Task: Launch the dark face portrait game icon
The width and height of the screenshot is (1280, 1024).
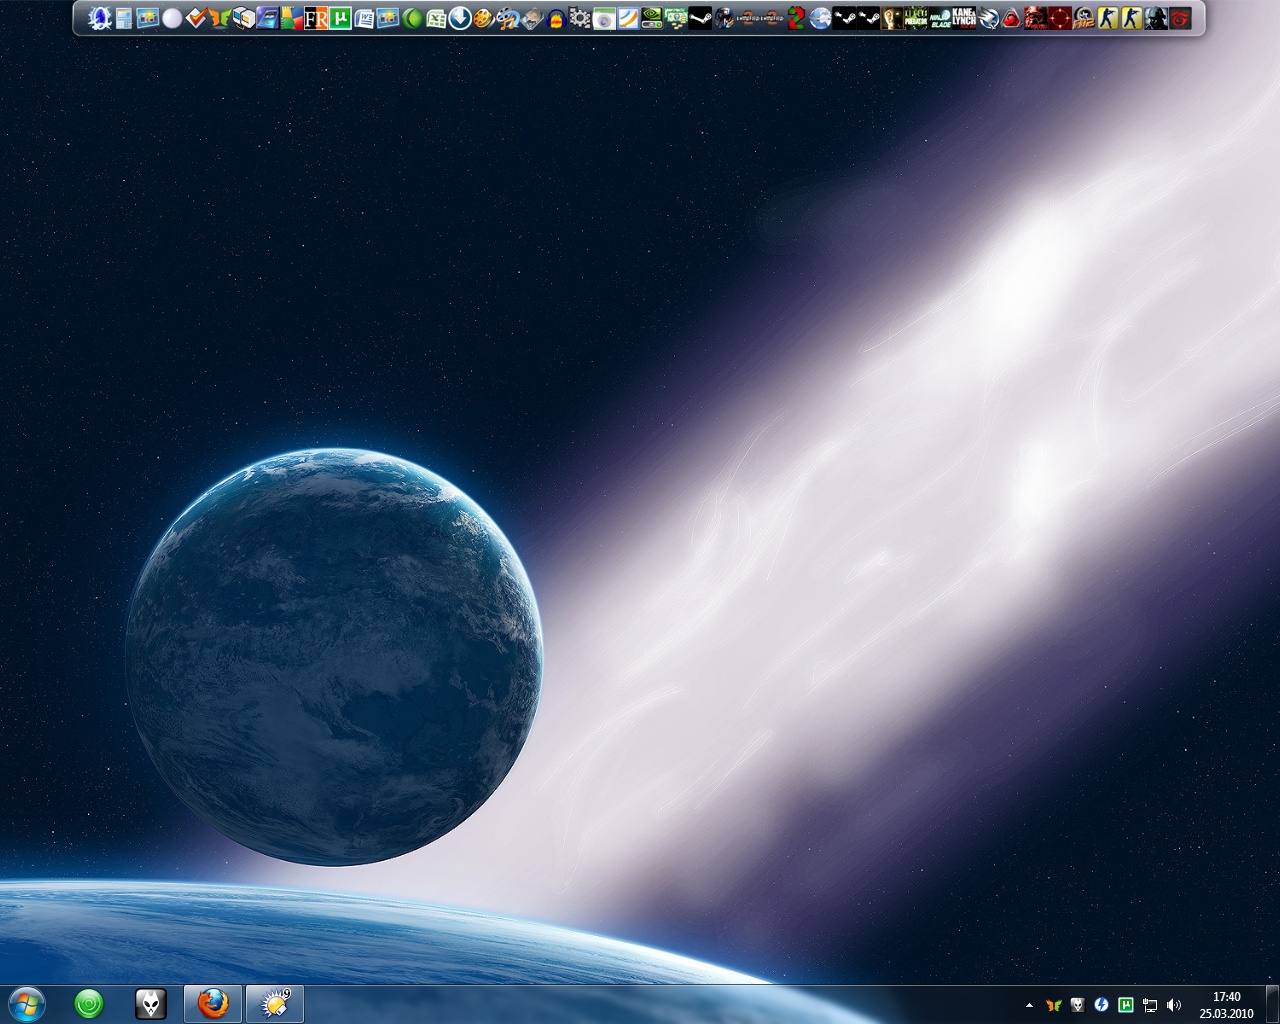Action: point(891,18)
